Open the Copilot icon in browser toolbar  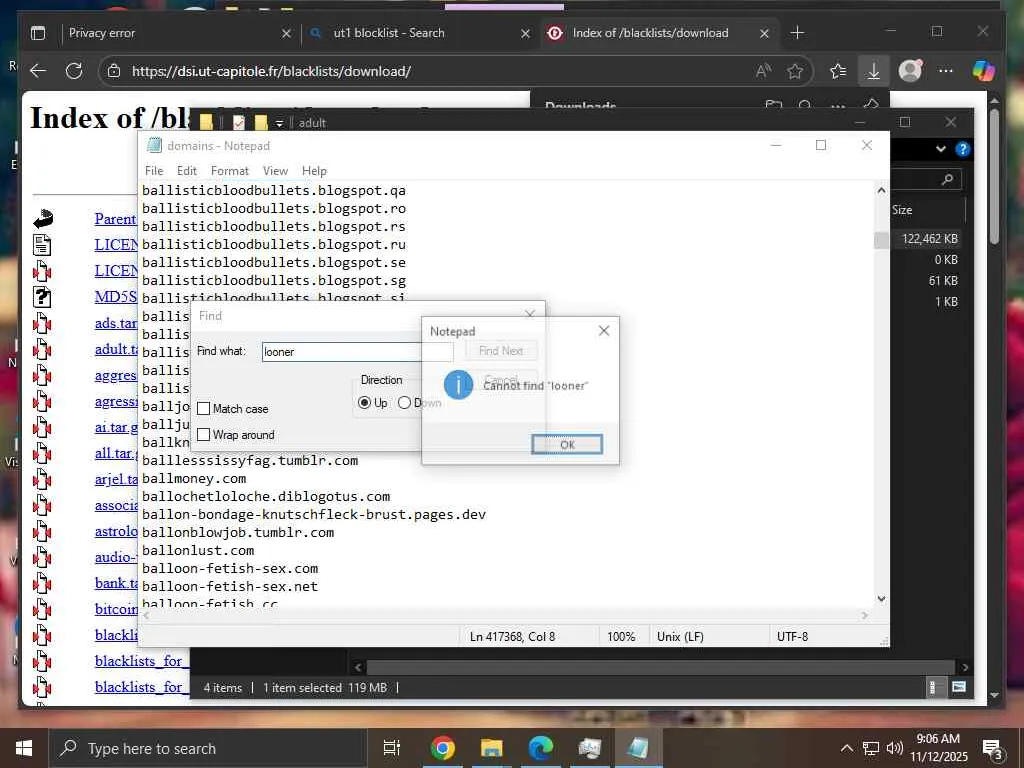point(984,71)
